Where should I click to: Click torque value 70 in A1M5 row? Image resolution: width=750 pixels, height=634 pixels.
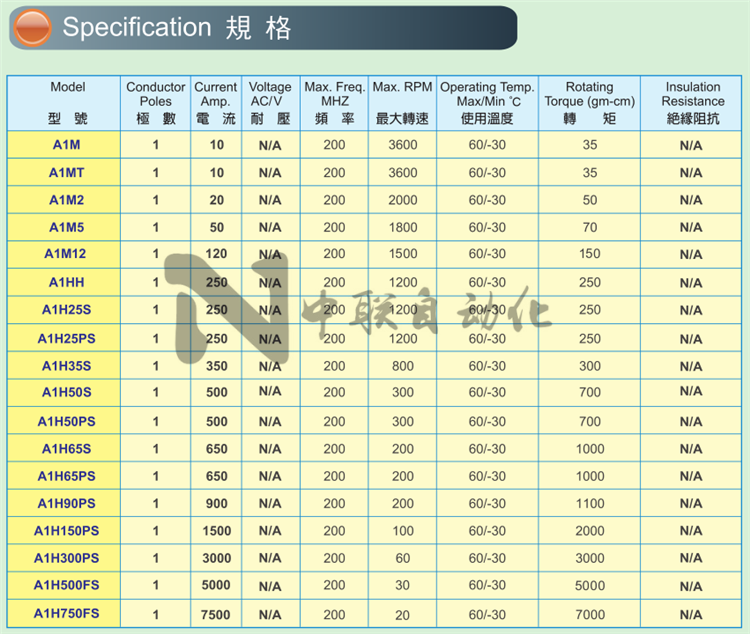[590, 227]
